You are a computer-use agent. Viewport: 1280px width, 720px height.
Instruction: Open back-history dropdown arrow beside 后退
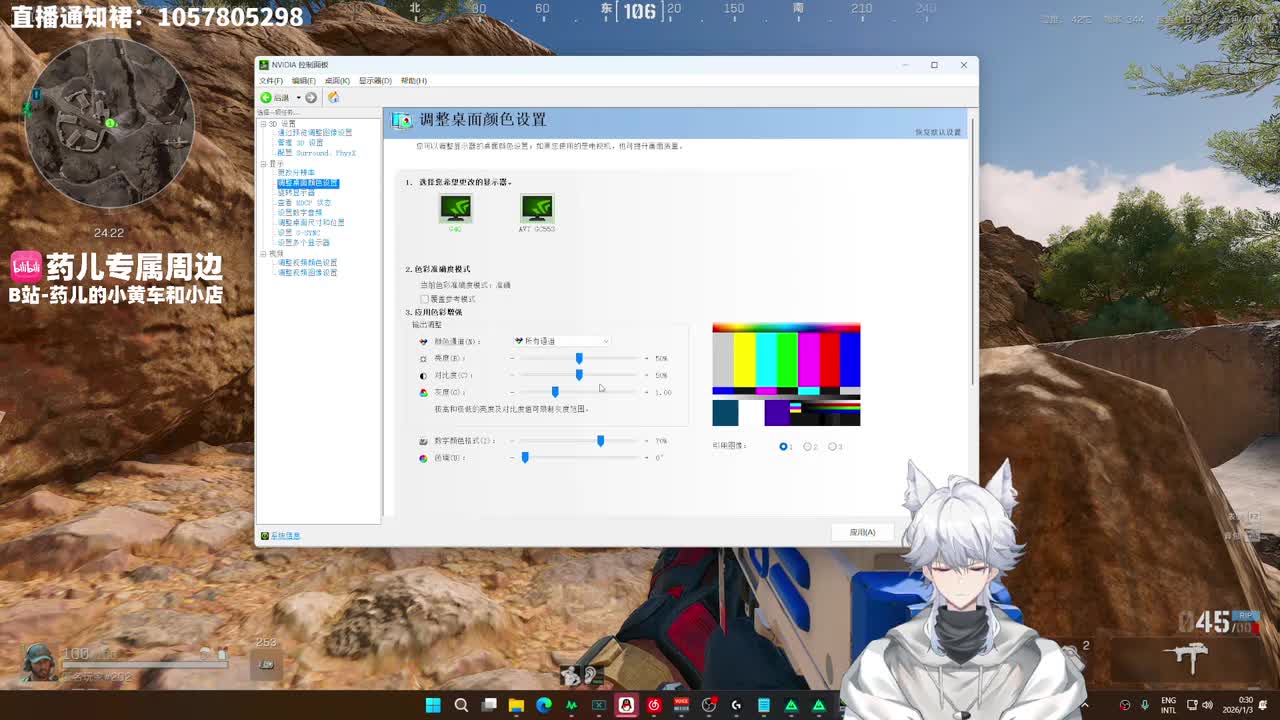pos(298,97)
